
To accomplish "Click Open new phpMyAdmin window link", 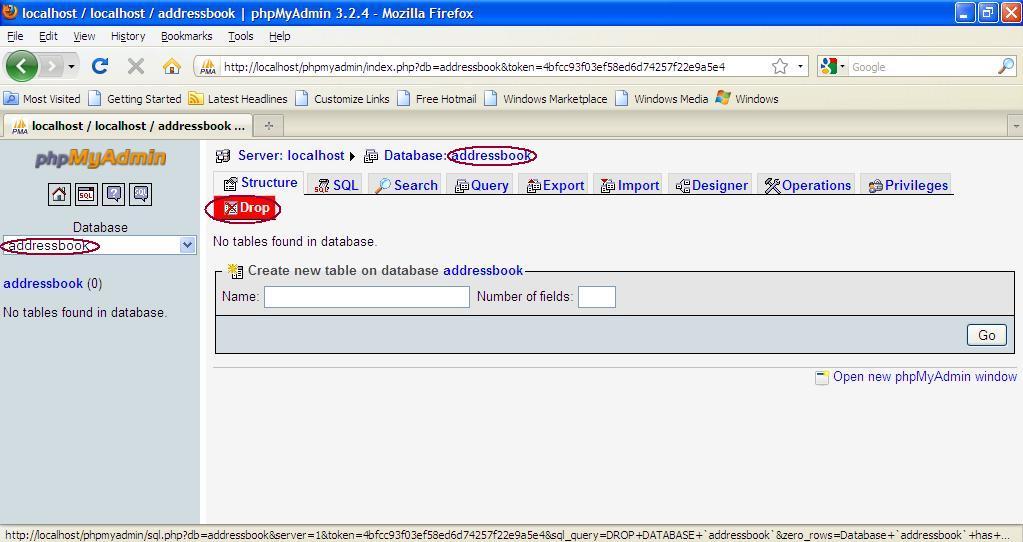I will click(924, 376).
